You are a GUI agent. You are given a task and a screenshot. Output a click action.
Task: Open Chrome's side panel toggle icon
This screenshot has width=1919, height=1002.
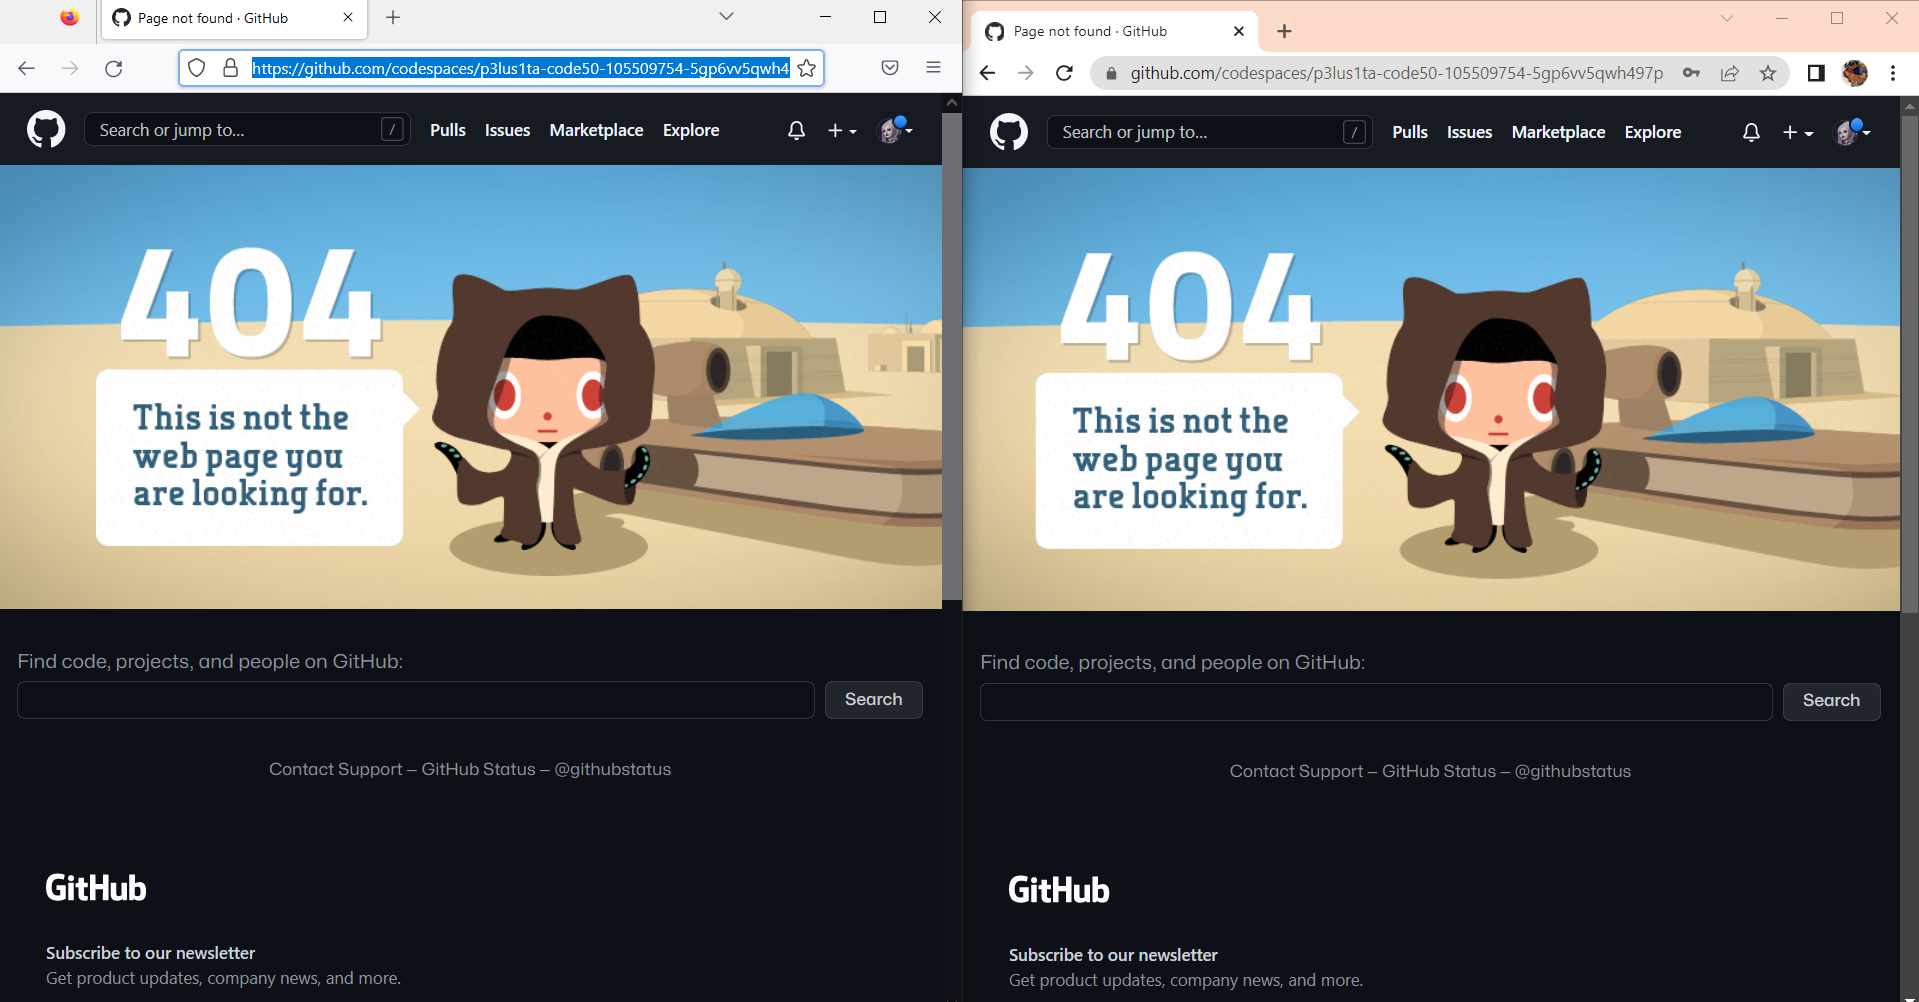click(x=1816, y=73)
